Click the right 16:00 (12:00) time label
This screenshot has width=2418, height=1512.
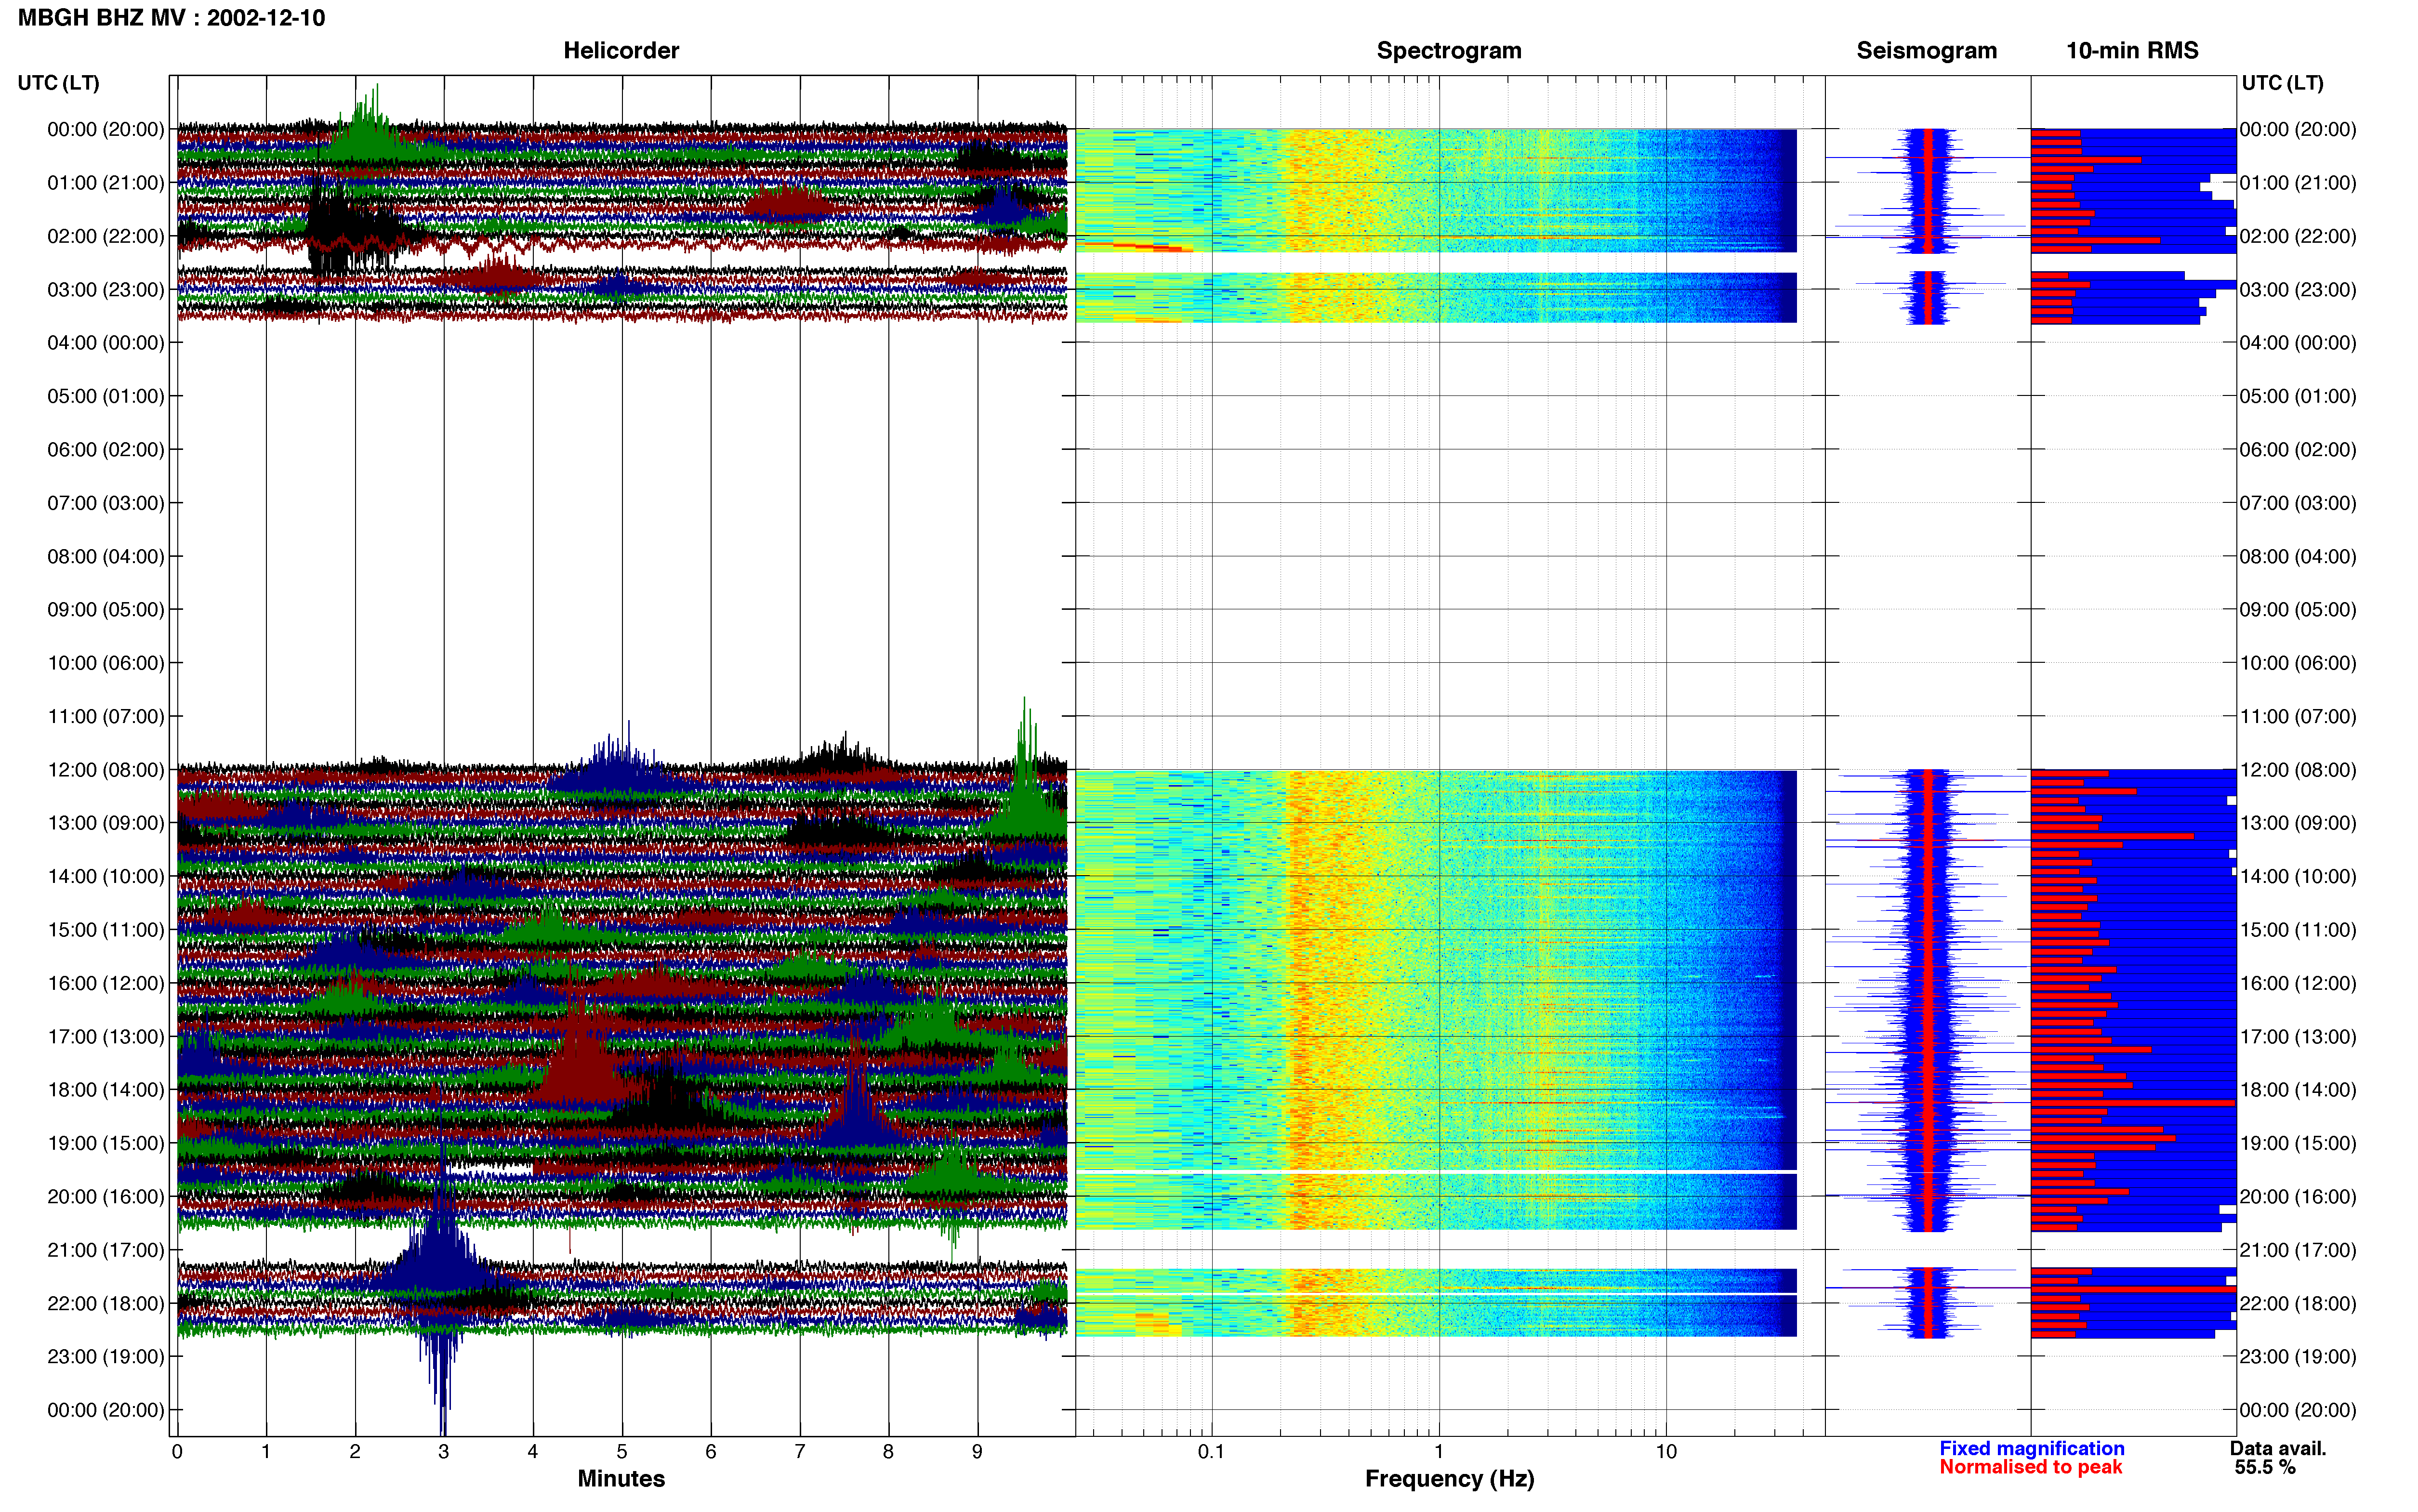(x=2298, y=983)
